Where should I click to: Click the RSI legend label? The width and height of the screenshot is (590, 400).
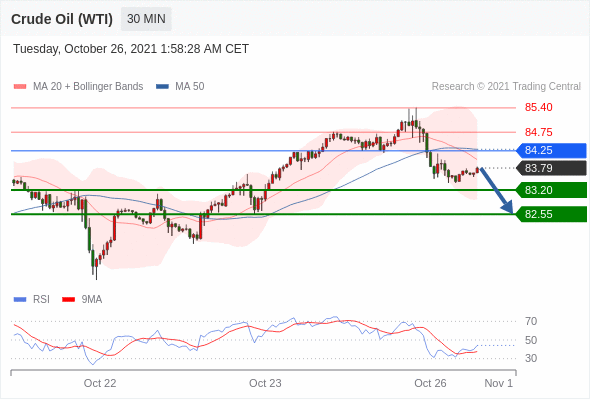tap(41, 300)
